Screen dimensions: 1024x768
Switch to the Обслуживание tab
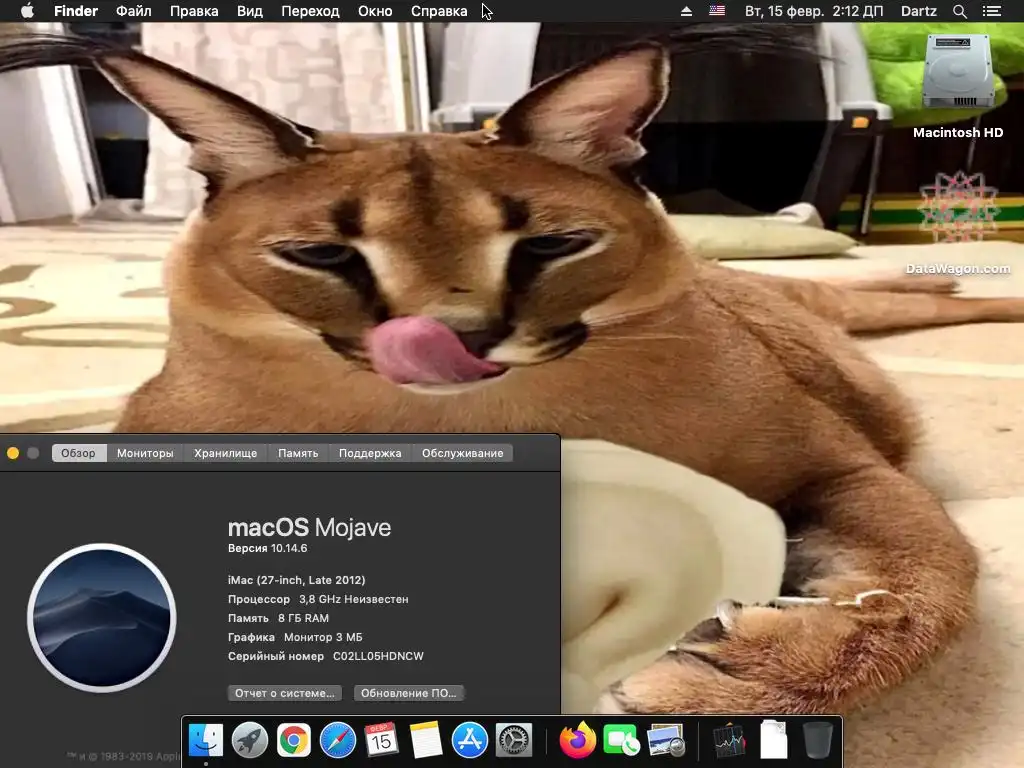click(x=462, y=453)
